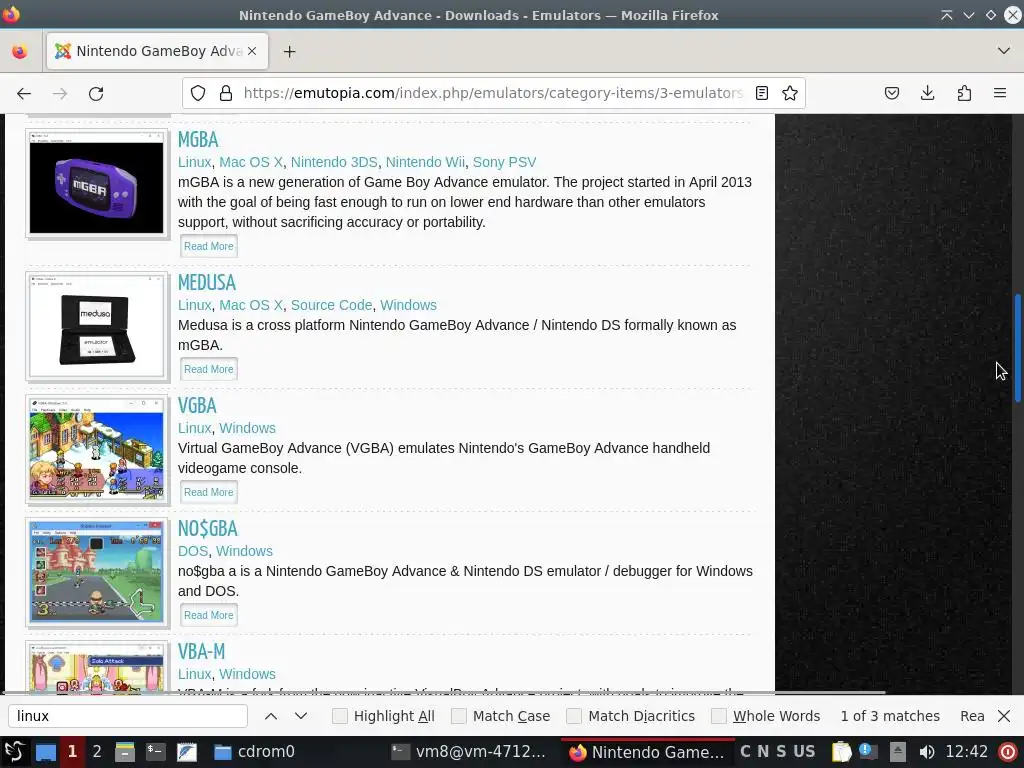Click the taskbar clock showing 12:42
Image resolution: width=1024 pixels, height=768 pixels.
pos(967,752)
